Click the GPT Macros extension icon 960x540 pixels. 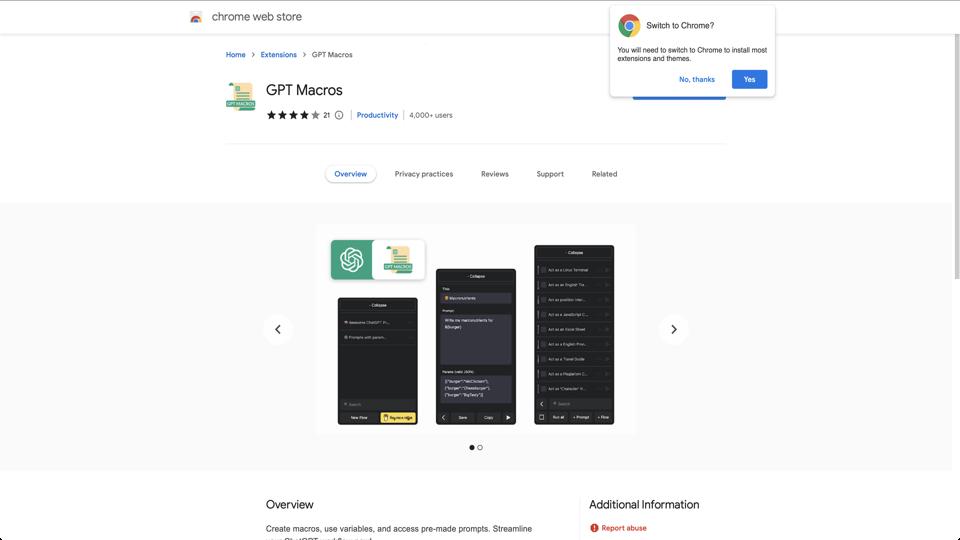pyautogui.click(x=241, y=96)
